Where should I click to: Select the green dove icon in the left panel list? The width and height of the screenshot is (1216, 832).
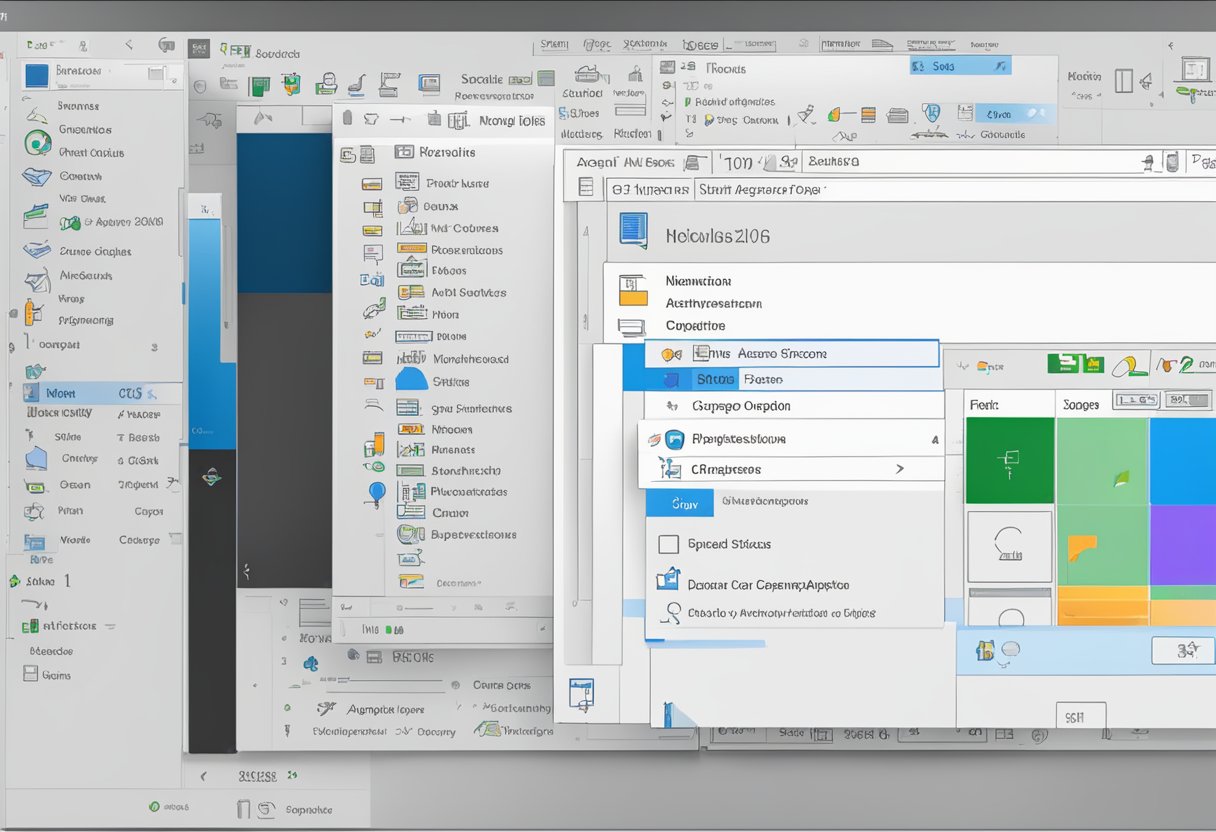tap(36, 142)
